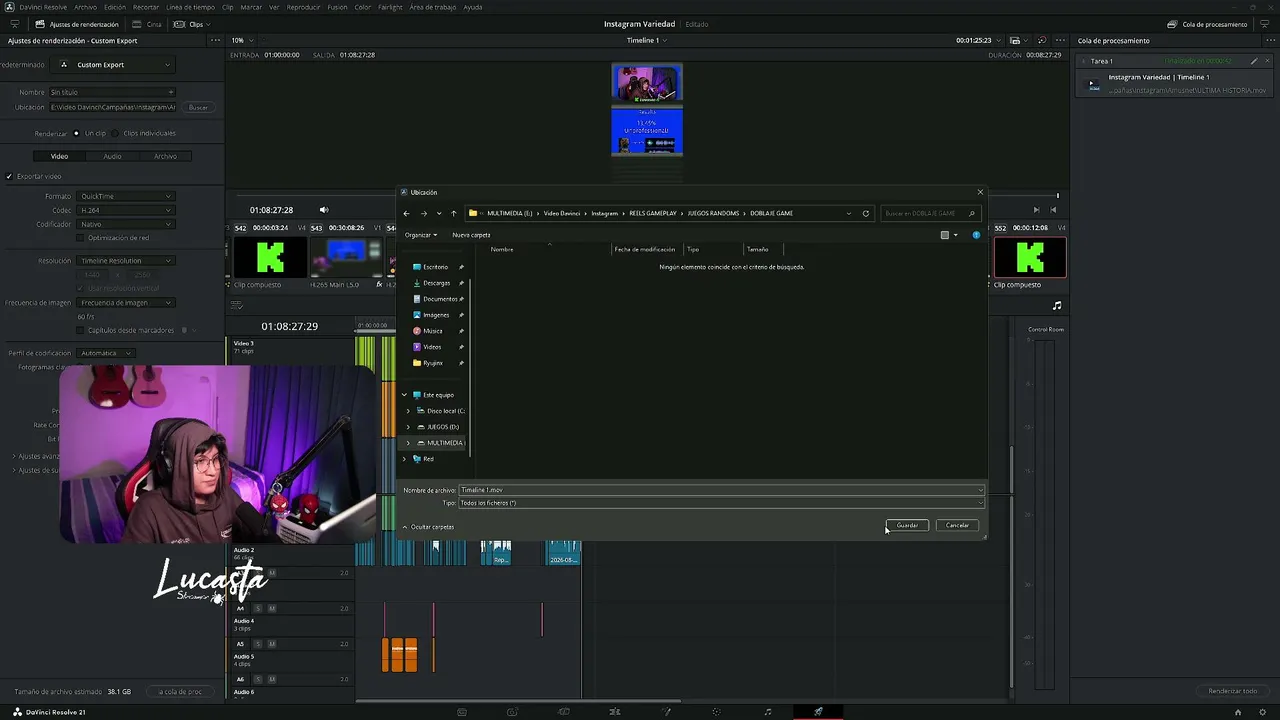Image resolution: width=1280 pixels, height=720 pixels.
Task: Click the Nombre de archivo field
Action: click(x=721, y=490)
